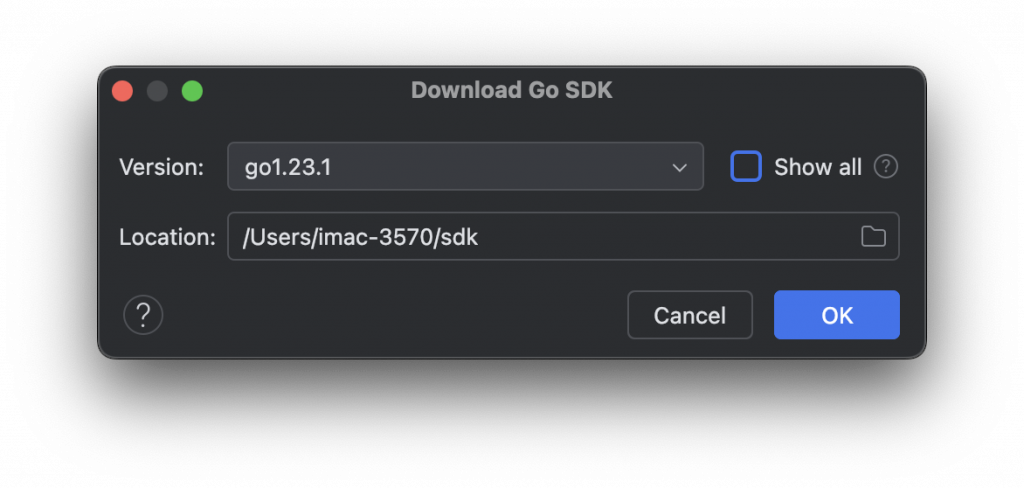Click the Version label
This screenshot has width=1024, height=488.
coord(161,167)
